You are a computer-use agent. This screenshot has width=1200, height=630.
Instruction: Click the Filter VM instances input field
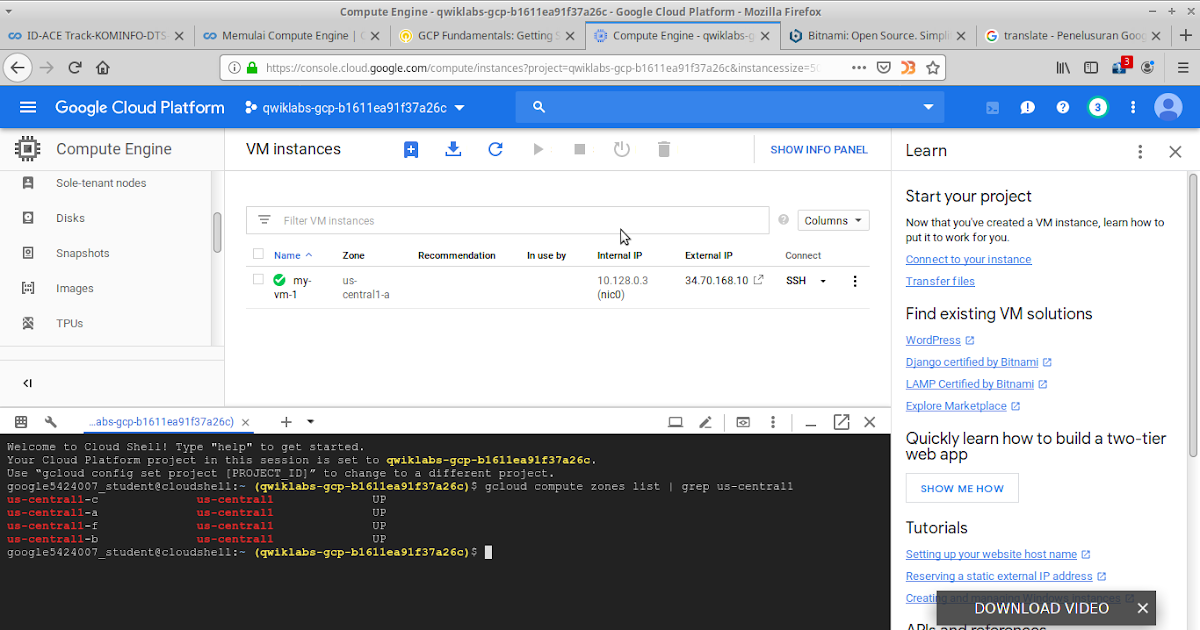pos(508,220)
